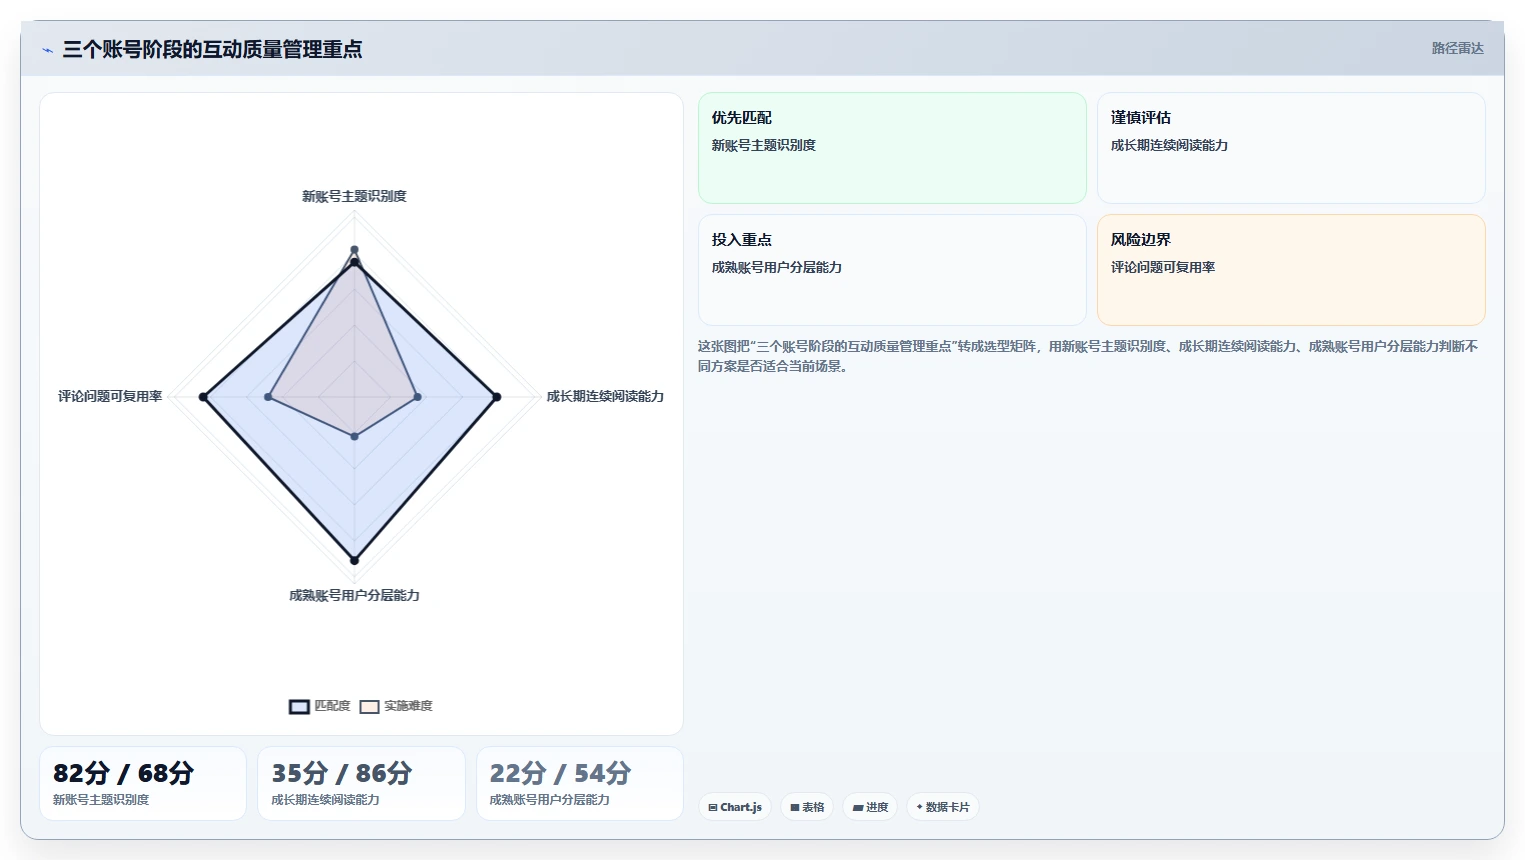Open the 投入重点 card
Viewport: 1525px width, 860px height.
[x=892, y=270]
